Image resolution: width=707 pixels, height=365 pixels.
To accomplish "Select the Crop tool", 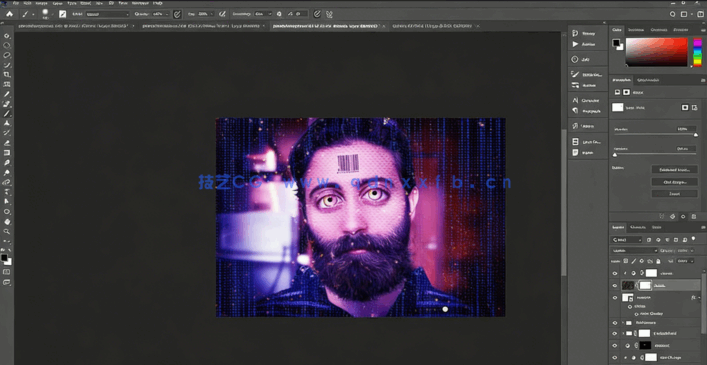I will pos(7,75).
